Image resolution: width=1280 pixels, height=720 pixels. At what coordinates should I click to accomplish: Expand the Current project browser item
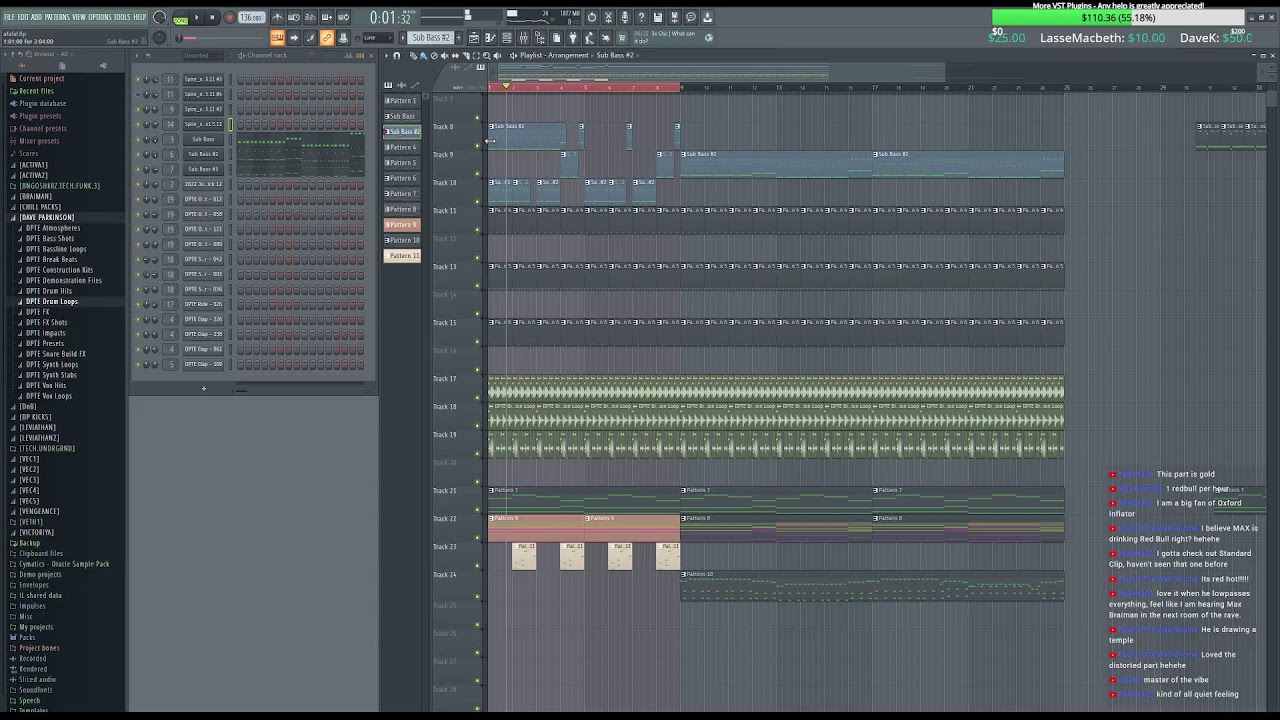[41, 79]
